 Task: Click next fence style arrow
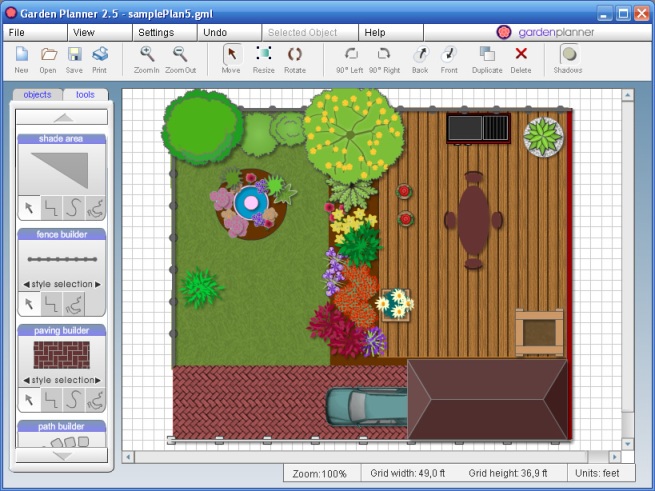(x=98, y=285)
